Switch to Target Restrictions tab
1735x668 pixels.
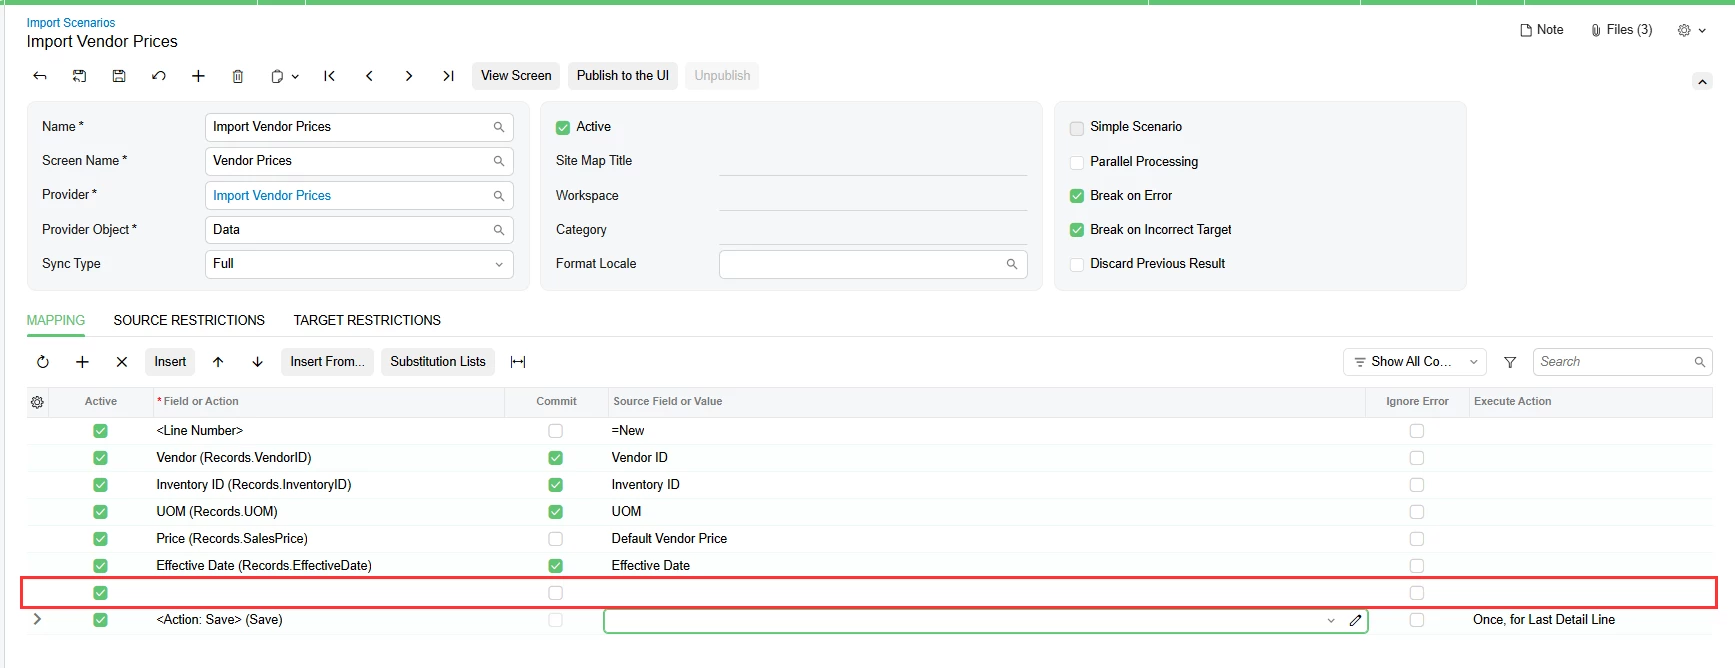pos(367,320)
